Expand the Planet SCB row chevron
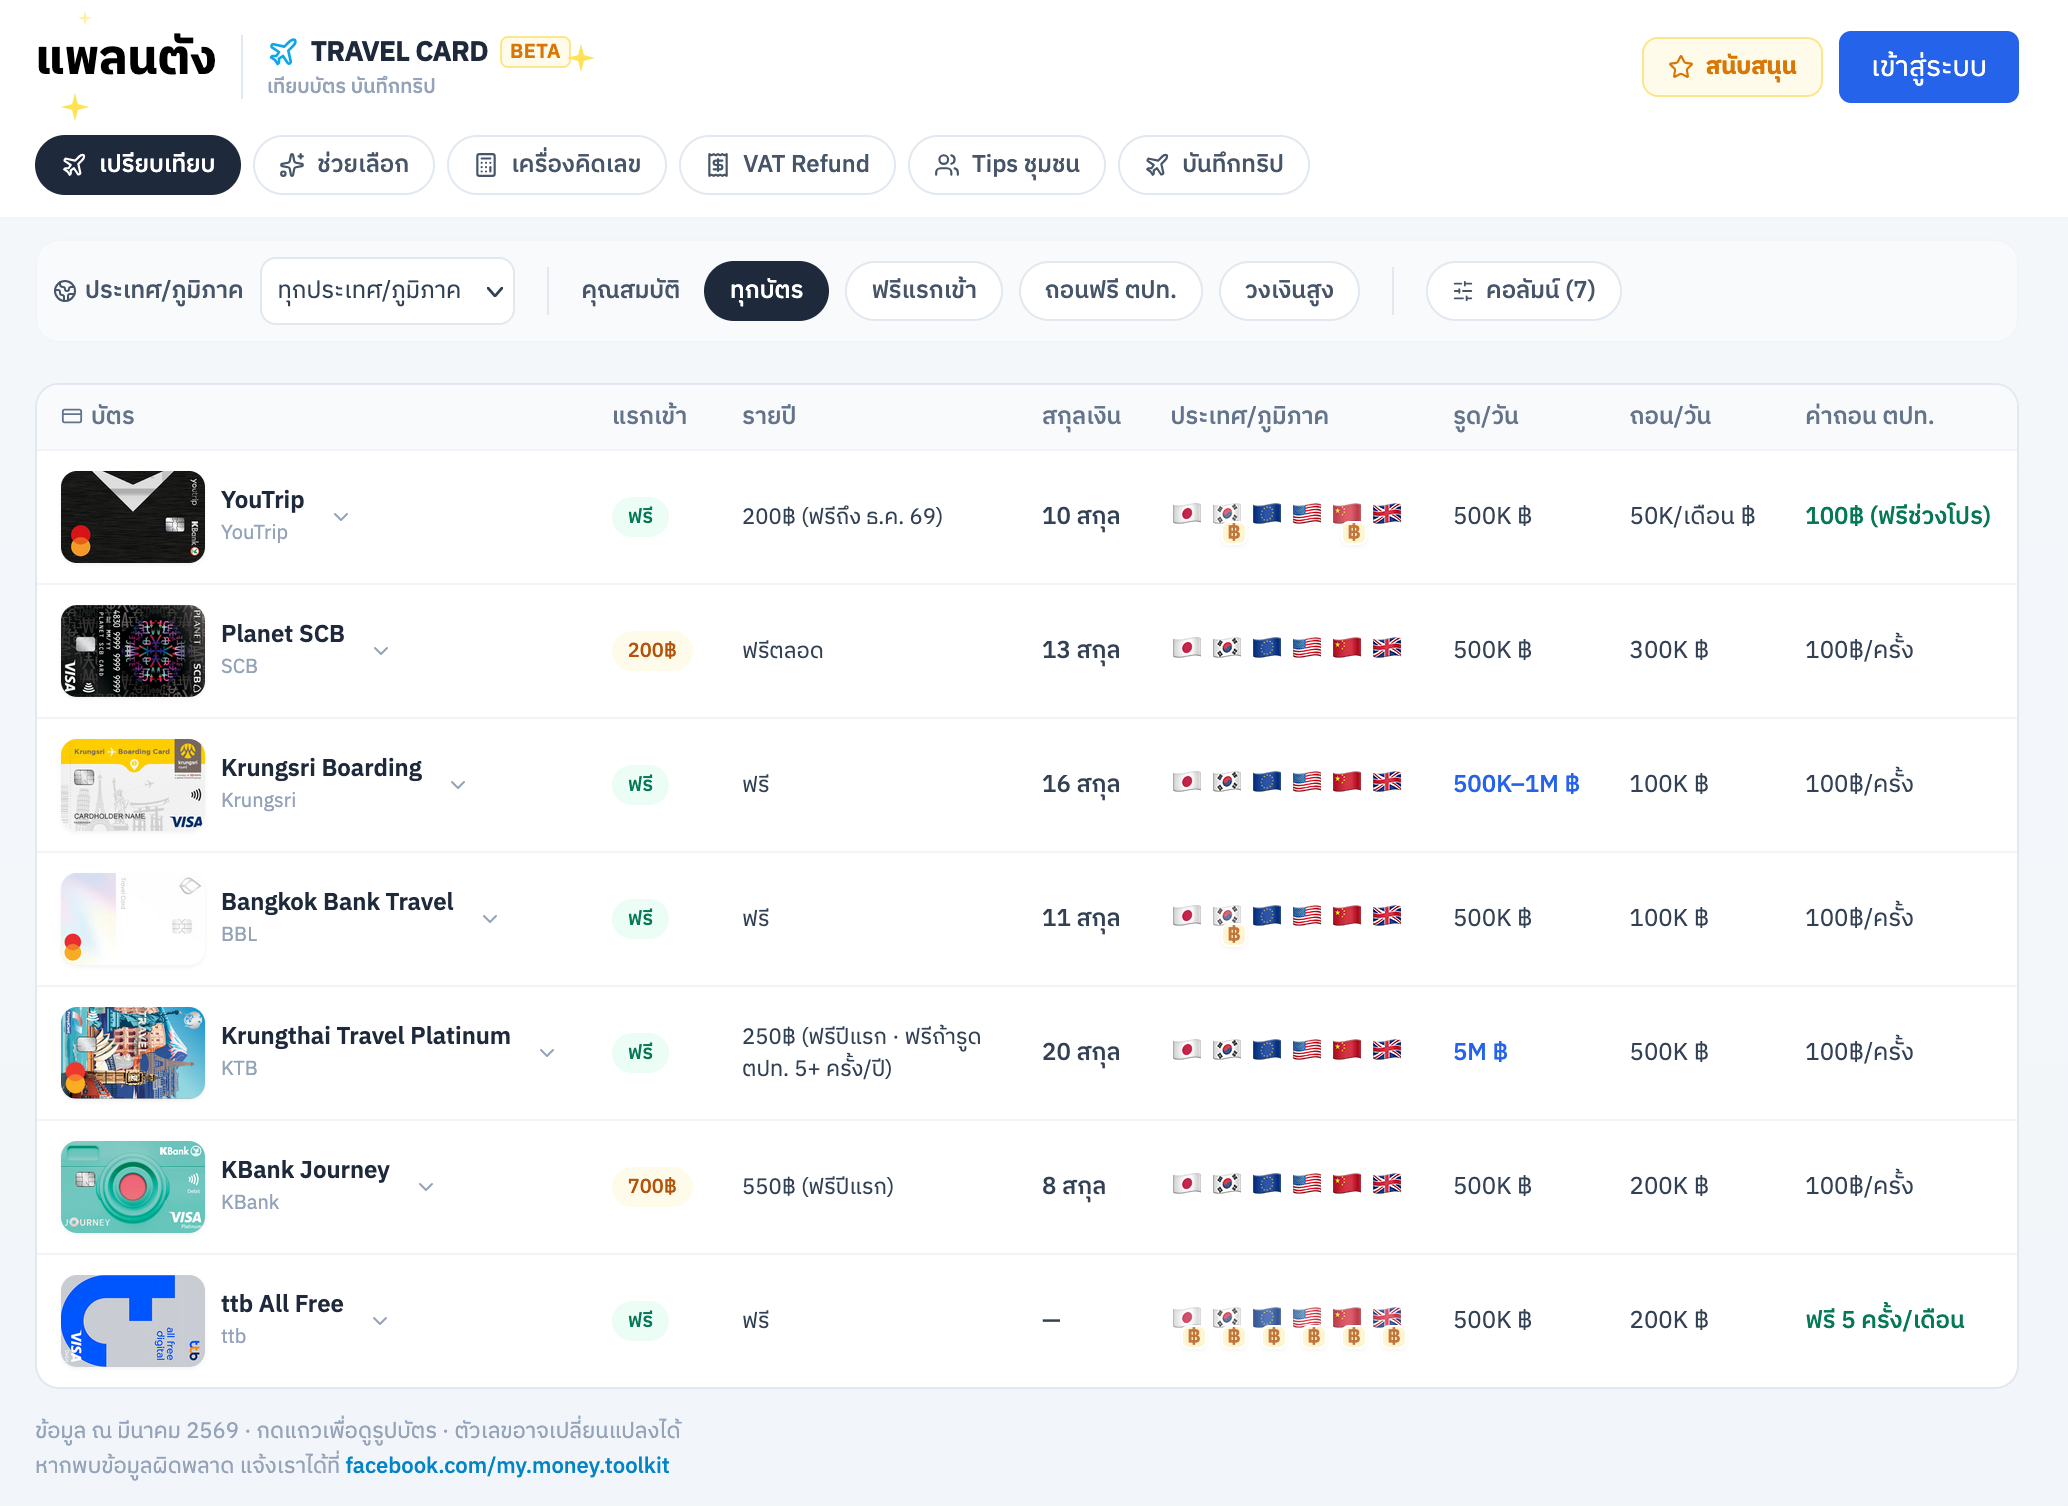 pos(381,651)
